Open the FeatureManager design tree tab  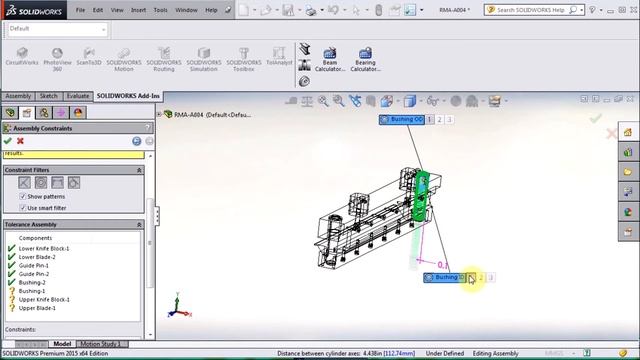click(x=10, y=113)
